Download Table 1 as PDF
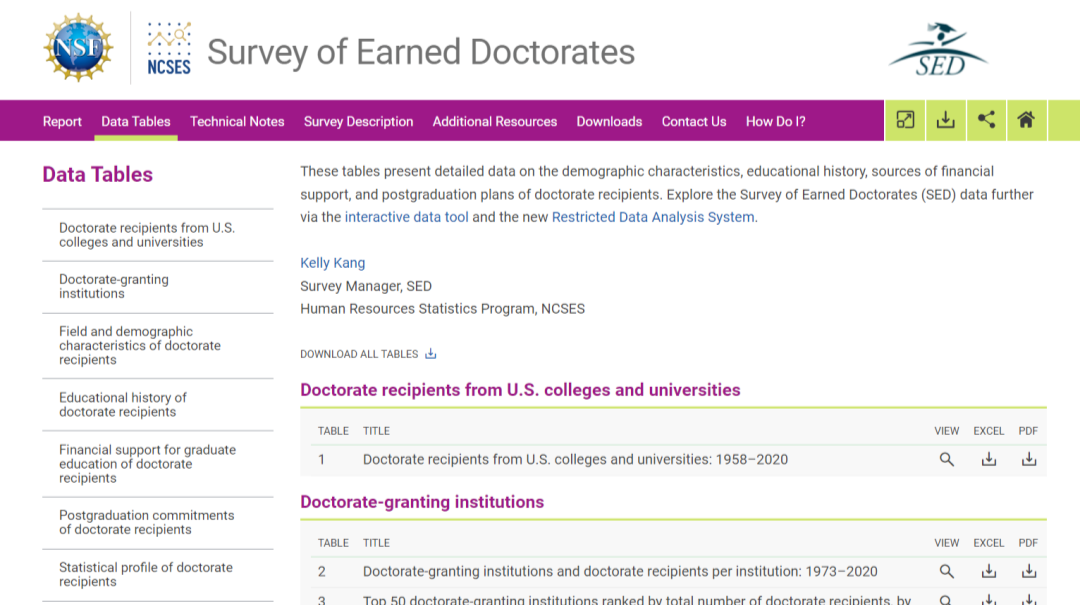This screenshot has width=1080, height=605. [x=1028, y=460]
